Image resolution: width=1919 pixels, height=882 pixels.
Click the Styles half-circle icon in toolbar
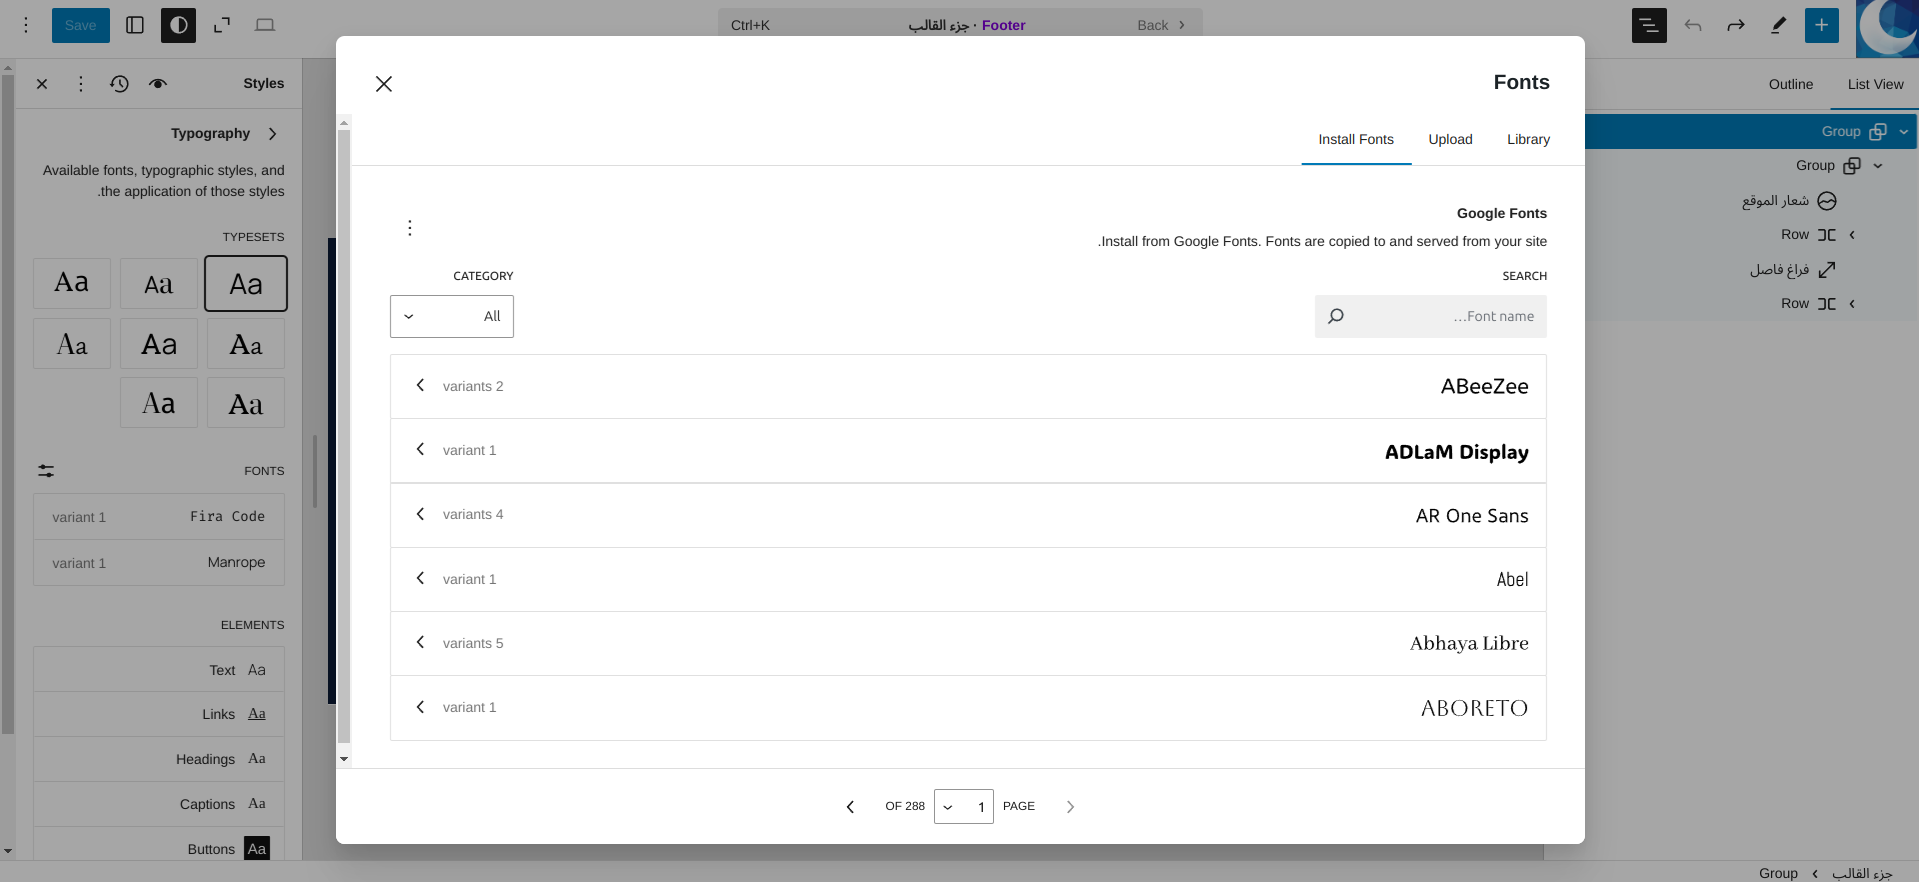pyautogui.click(x=179, y=25)
